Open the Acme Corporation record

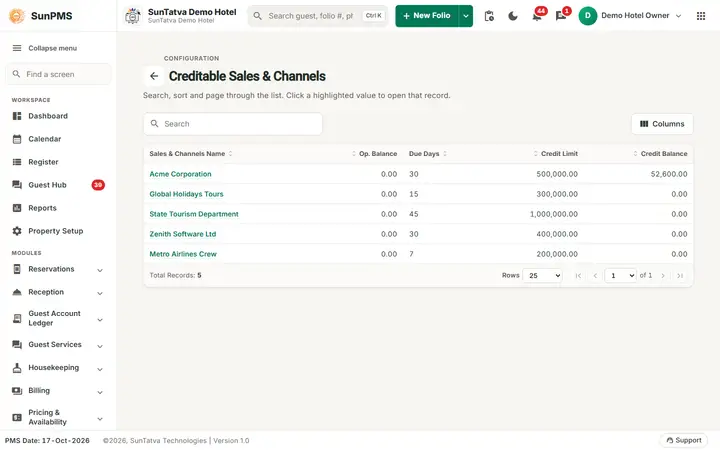180,174
